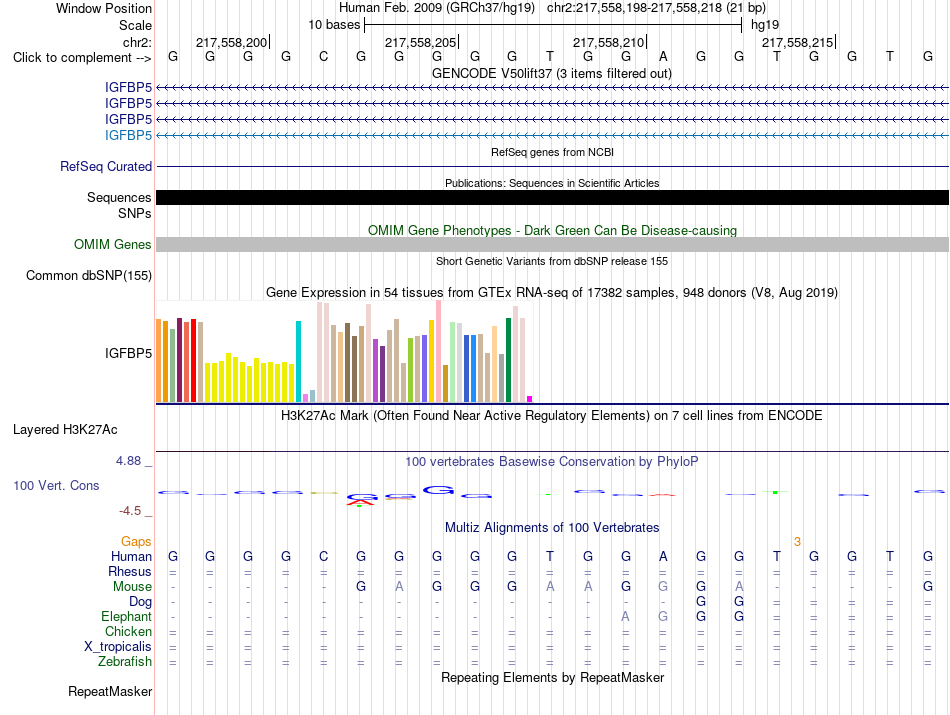Click the 'C' base in the Human alignment row
The width and height of the screenshot is (950, 715).
tap(324, 556)
